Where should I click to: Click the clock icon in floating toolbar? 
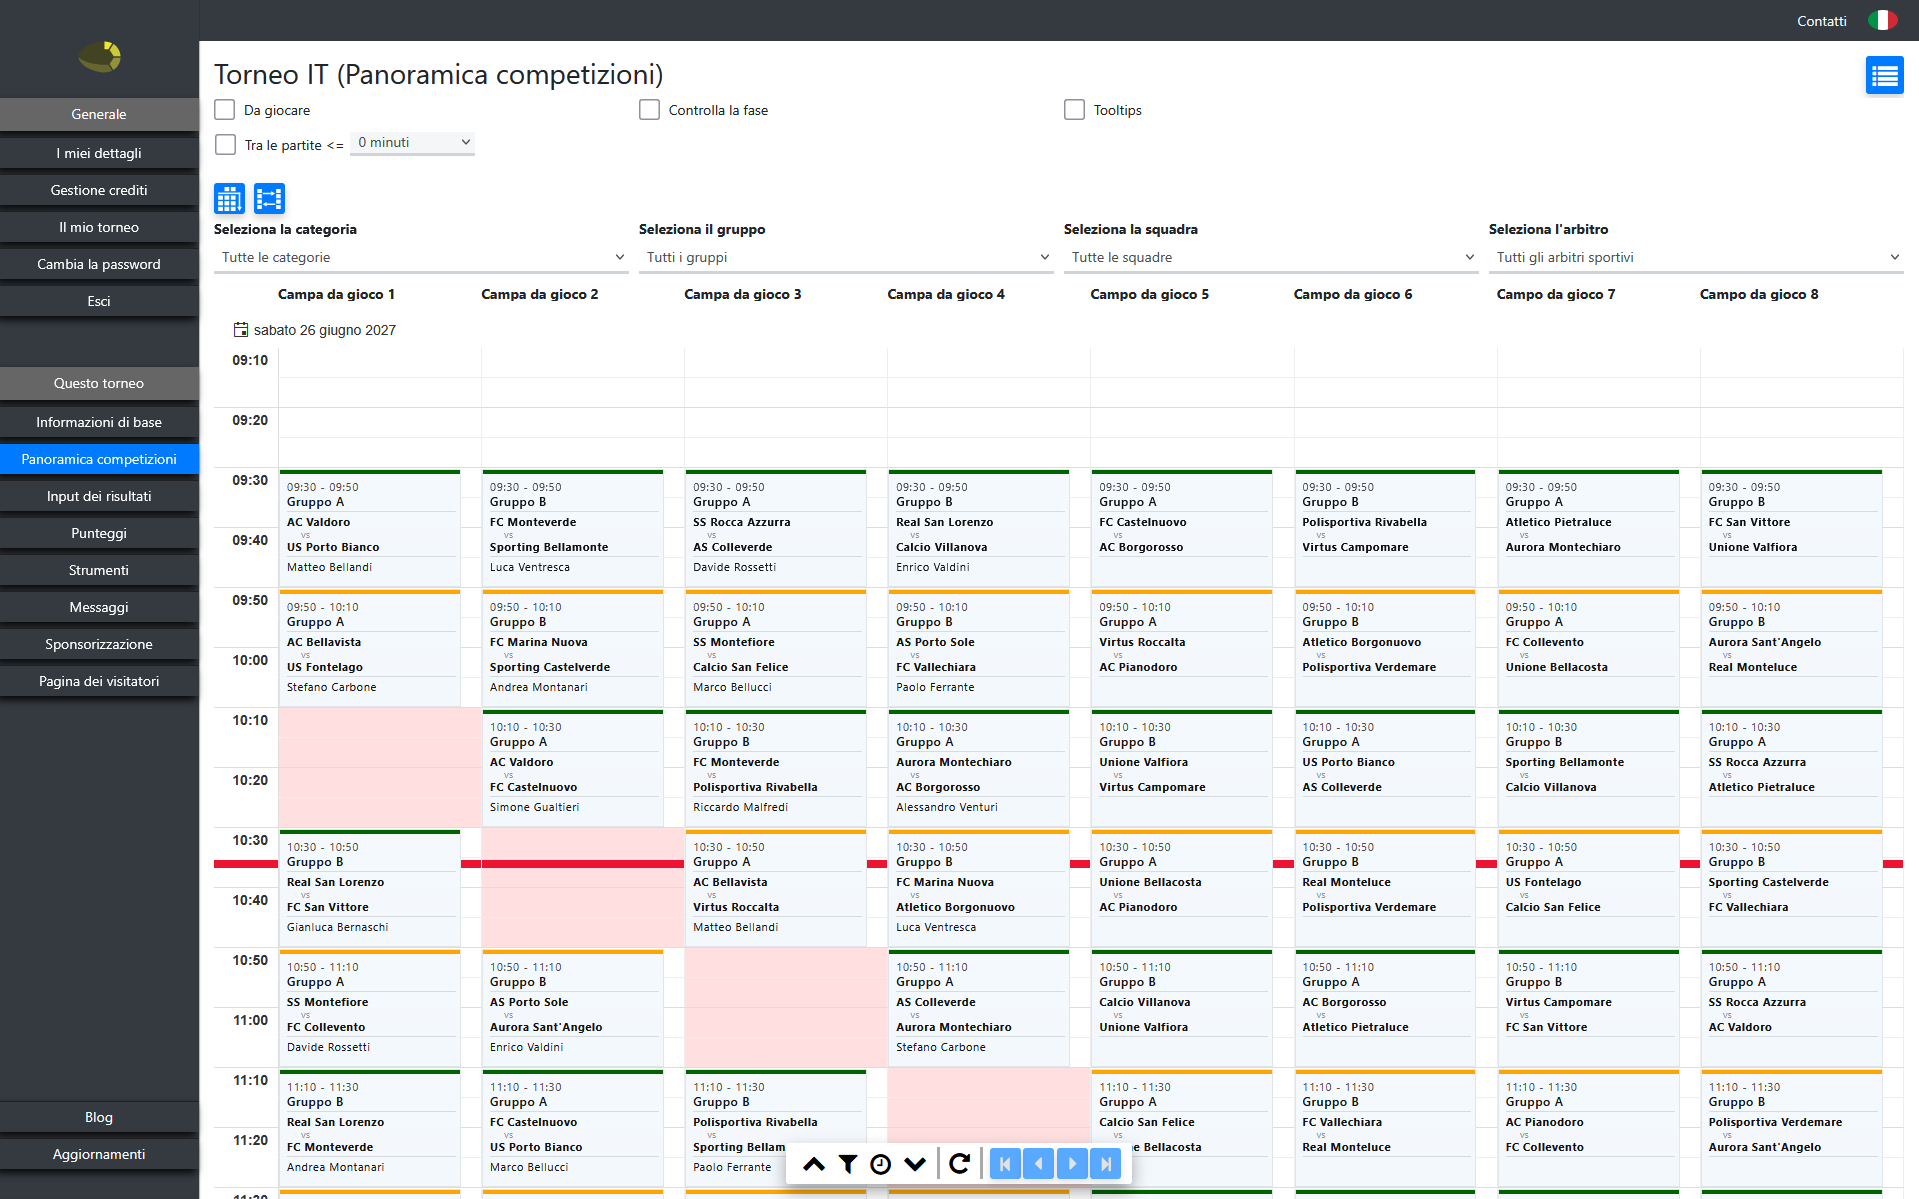click(x=881, y=1164)
